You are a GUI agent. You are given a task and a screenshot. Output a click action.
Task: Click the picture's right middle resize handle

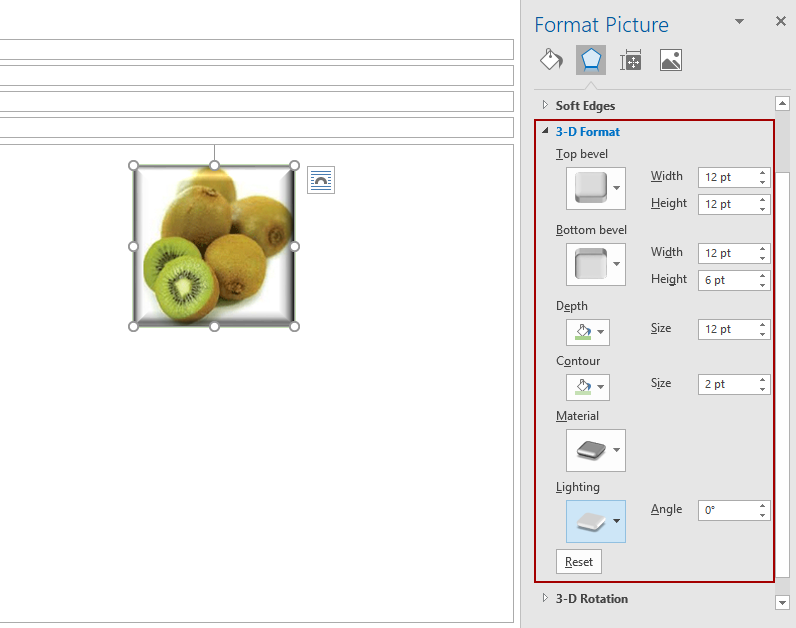294,246
